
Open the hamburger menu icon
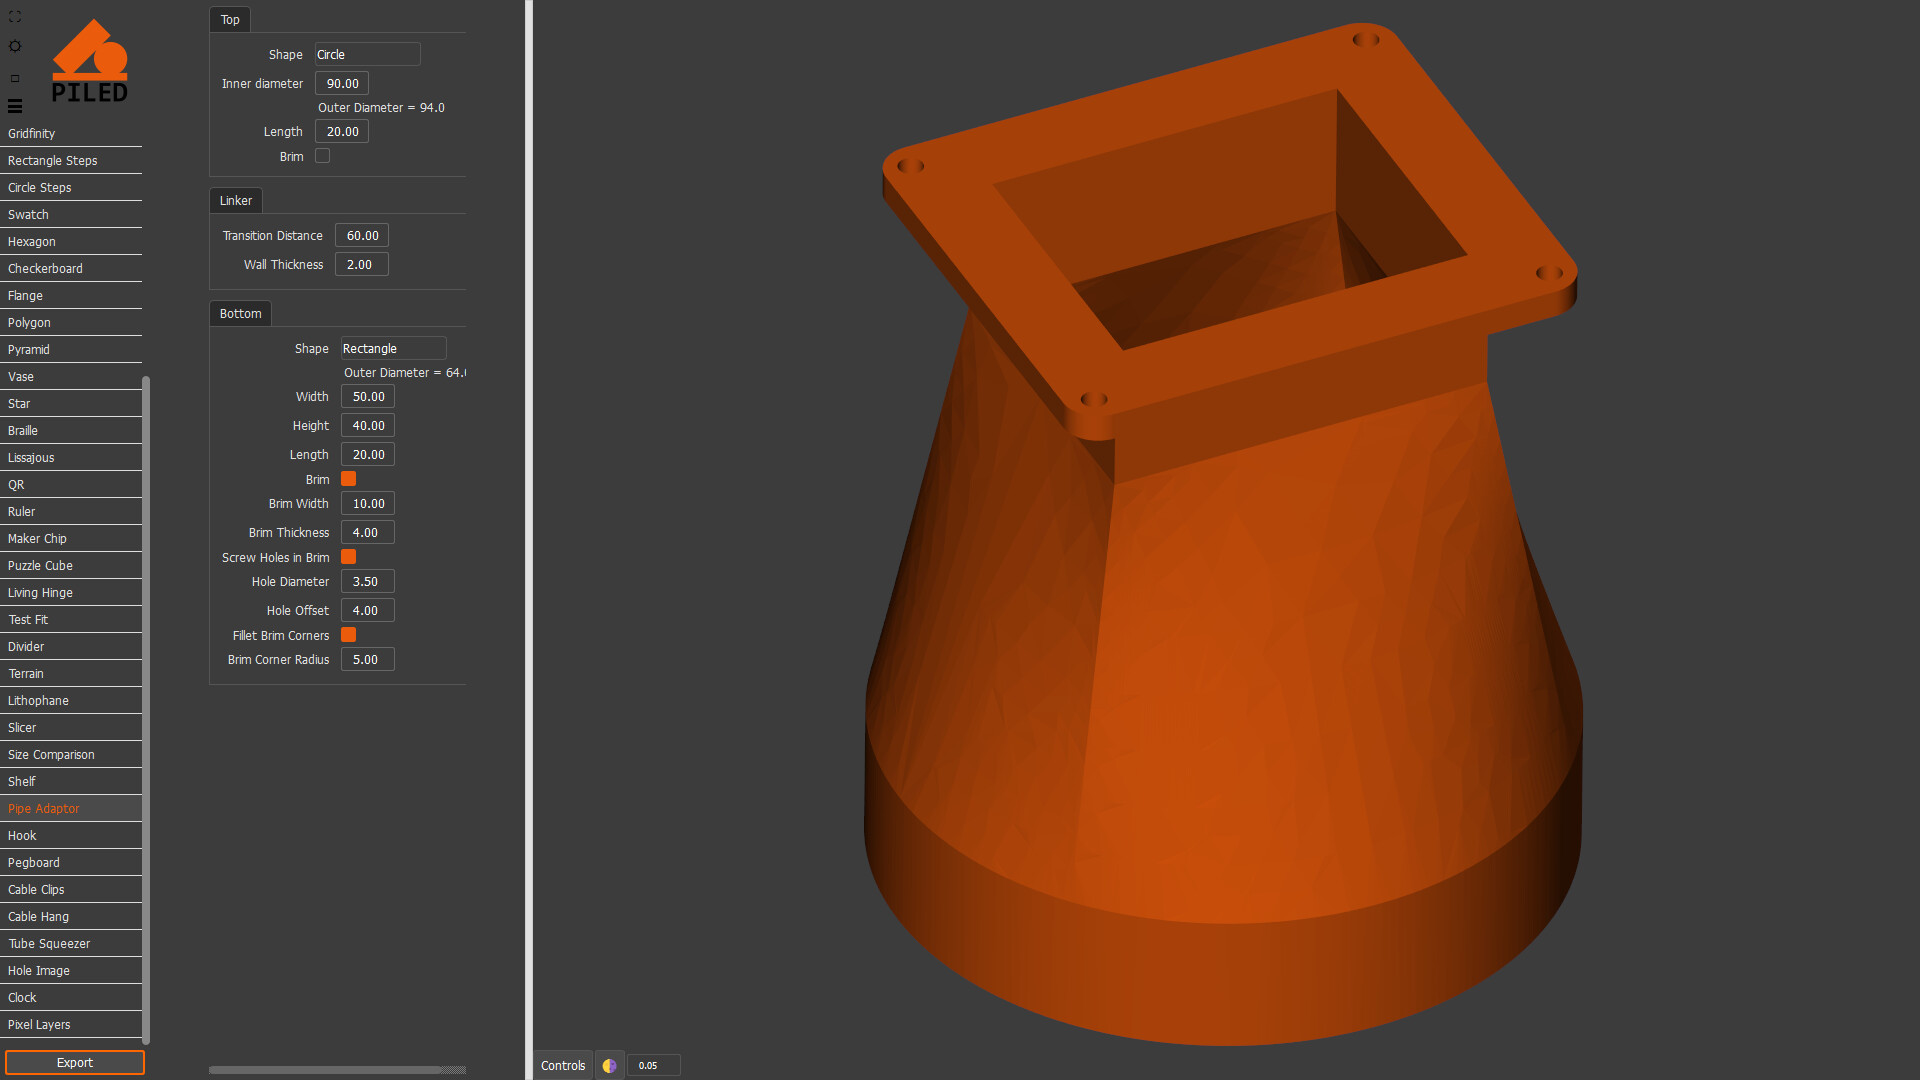point(15,106)
